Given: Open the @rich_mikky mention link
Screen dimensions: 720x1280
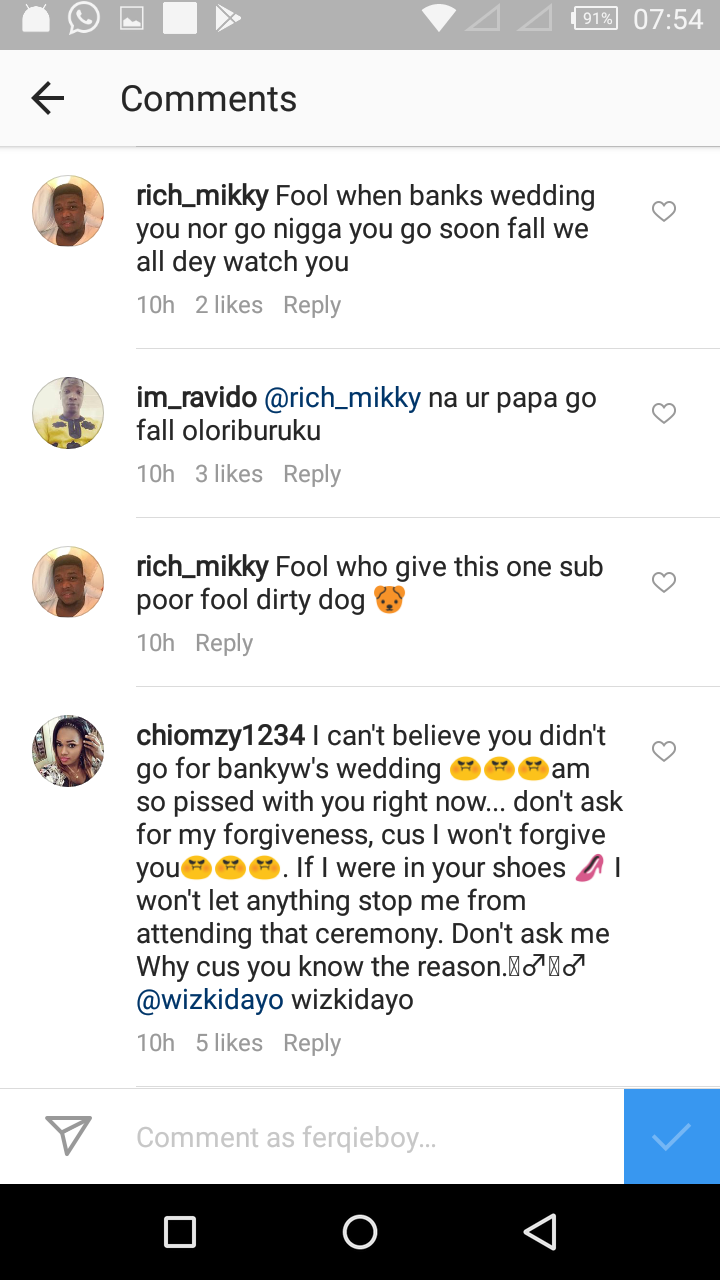Looking at the screenshot, I should (x=342, y=398).
